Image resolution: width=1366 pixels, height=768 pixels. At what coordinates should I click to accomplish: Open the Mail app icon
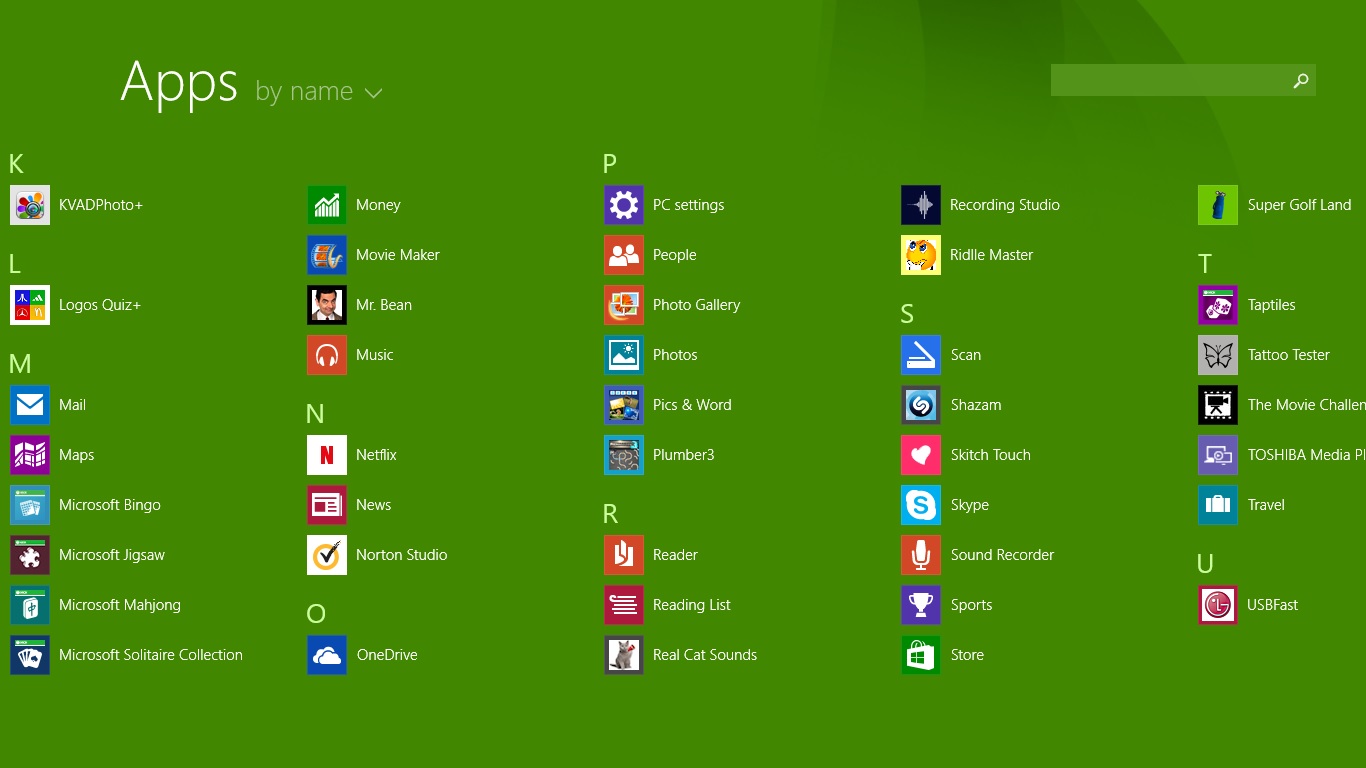tap(30, 405)
